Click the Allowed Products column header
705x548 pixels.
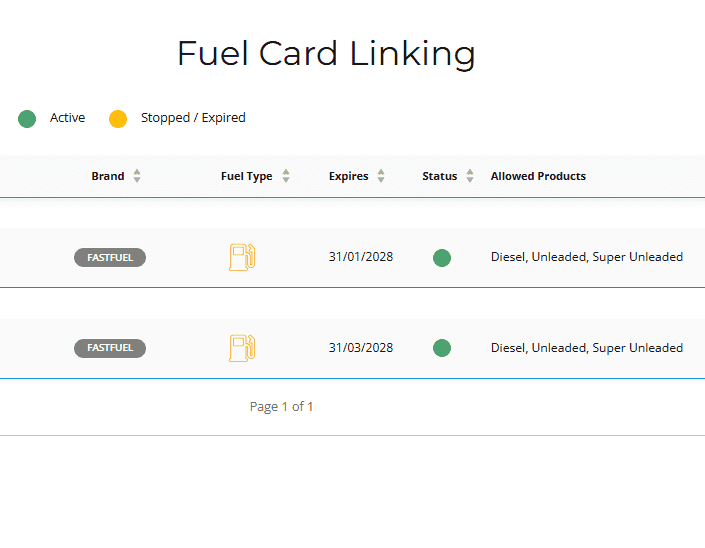click(538, 176)
